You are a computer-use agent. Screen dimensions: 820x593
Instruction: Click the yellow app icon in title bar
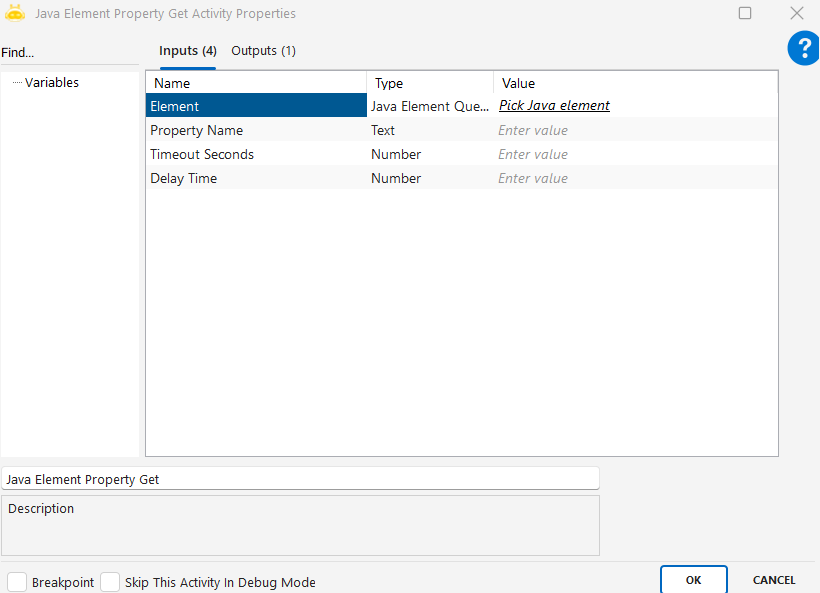pyautogui.click(x=15, y=14)
